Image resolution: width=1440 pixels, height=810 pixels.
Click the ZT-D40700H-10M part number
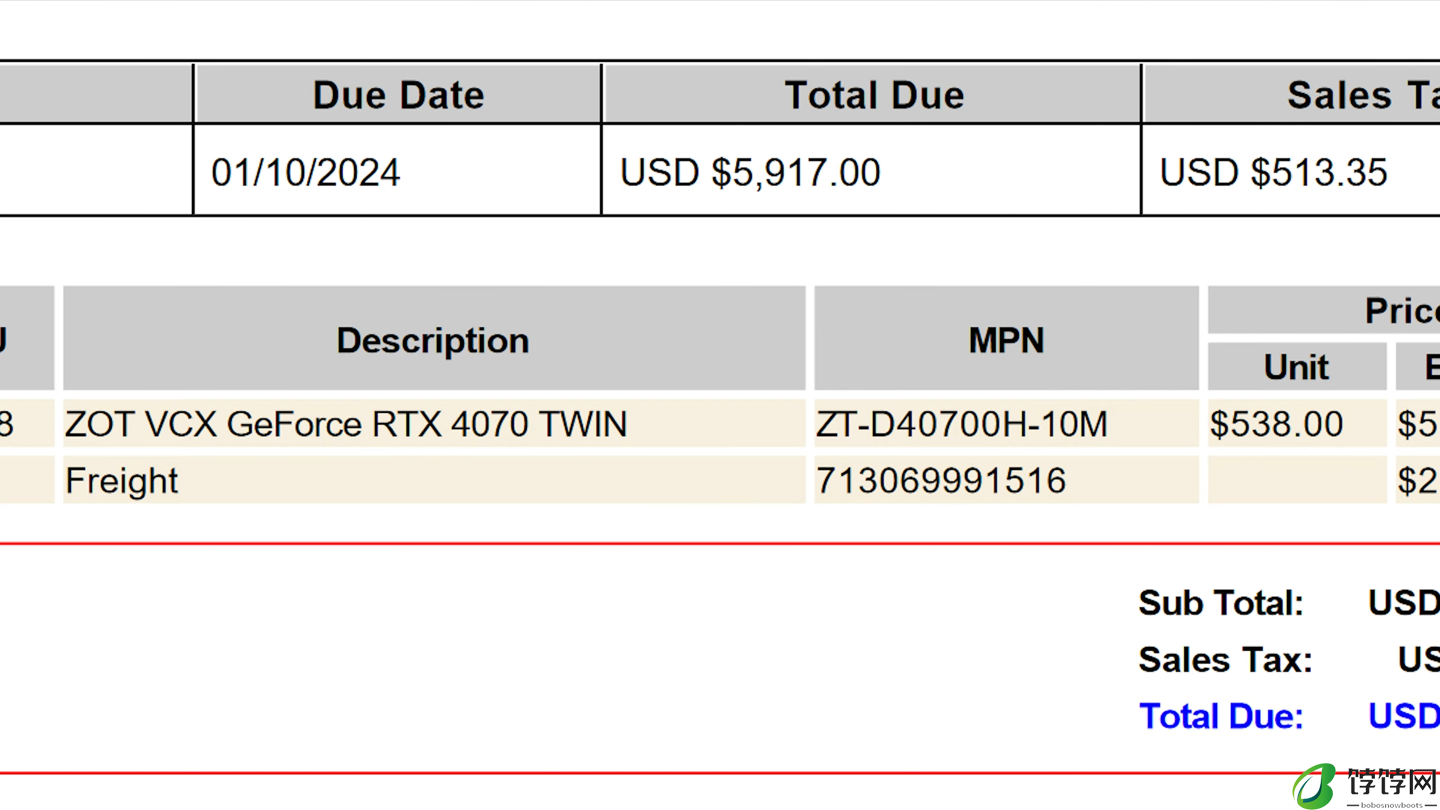(962, 424)
